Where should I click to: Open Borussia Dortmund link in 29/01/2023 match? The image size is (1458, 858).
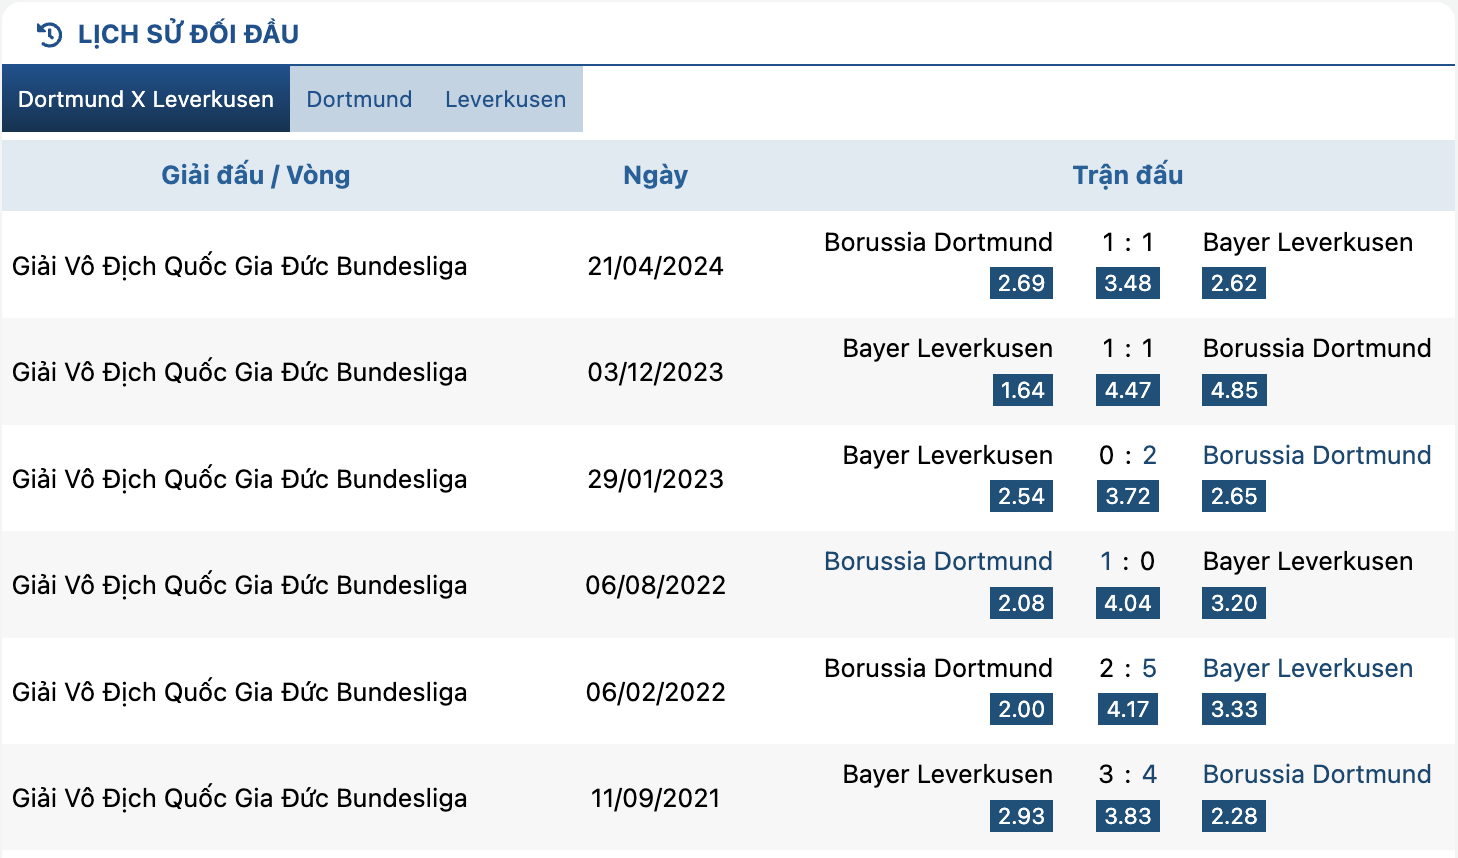[1317, 455]
